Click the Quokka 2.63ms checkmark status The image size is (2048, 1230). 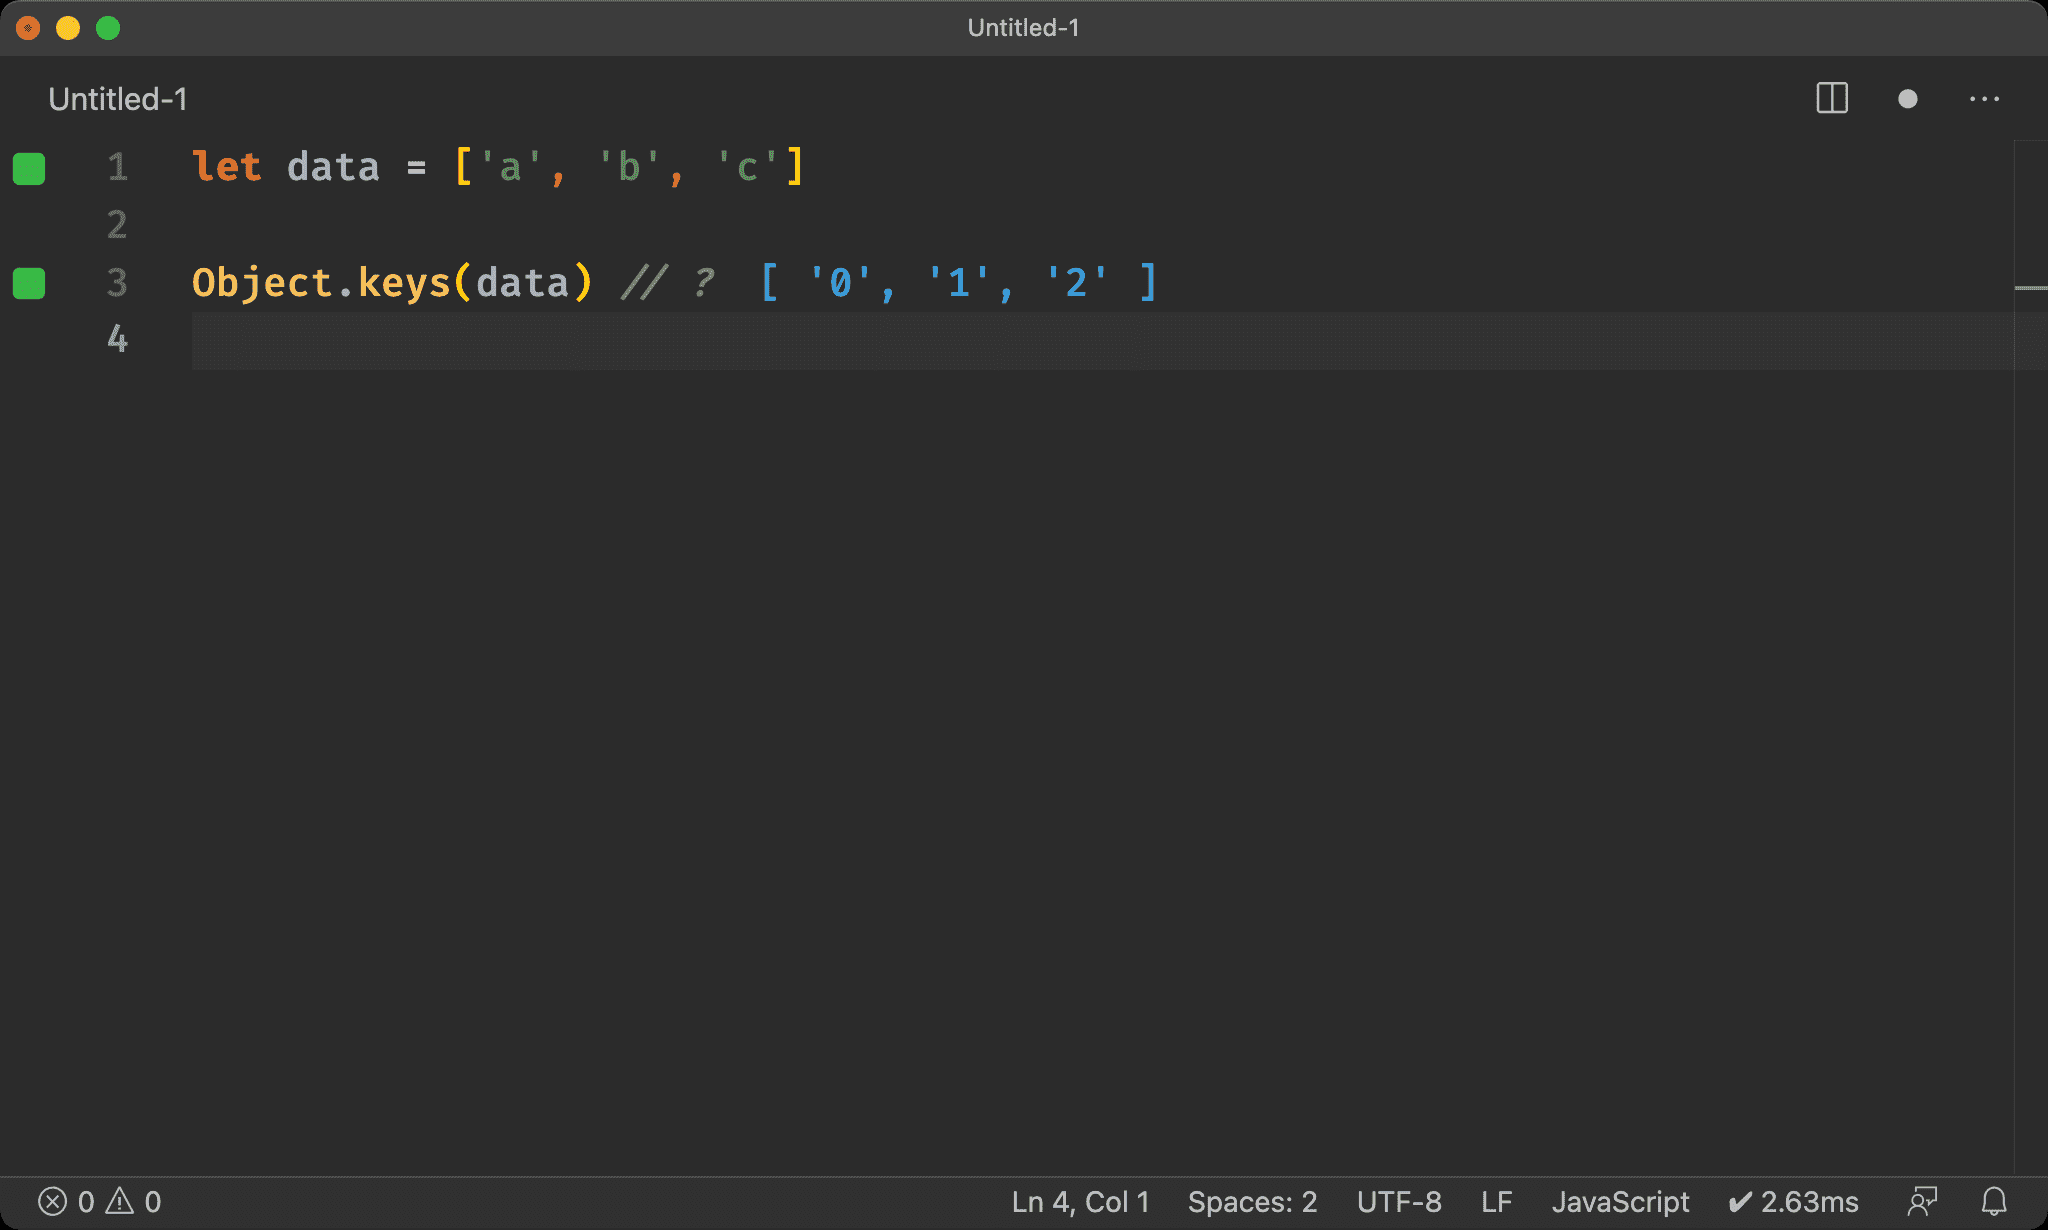(x=1793, y=1201)
